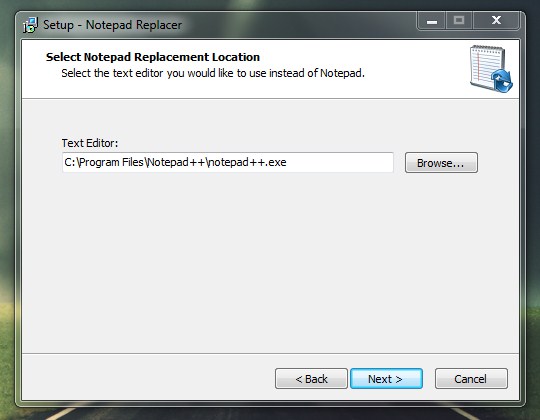Click the 'Select the text editor you would like' description

[x=213, y=73]
